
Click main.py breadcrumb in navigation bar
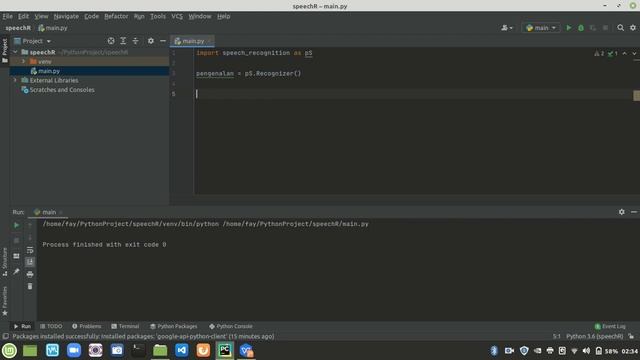coord(53,28)
